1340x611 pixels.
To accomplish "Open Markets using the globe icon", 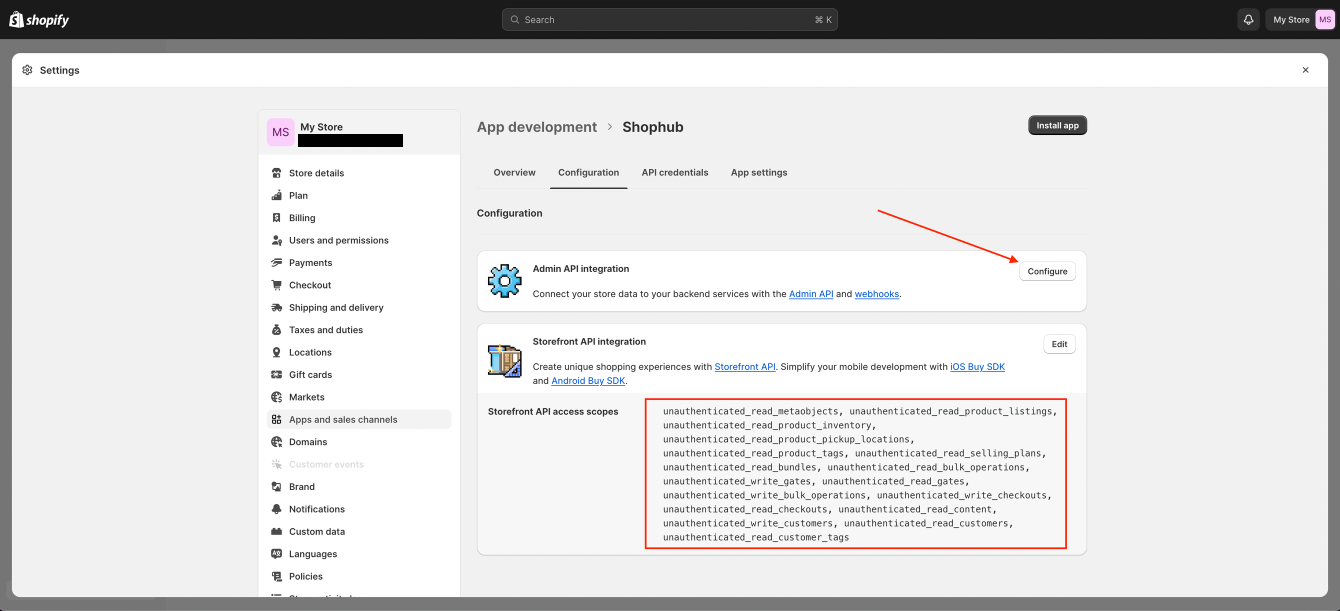I will coord(277,396).
